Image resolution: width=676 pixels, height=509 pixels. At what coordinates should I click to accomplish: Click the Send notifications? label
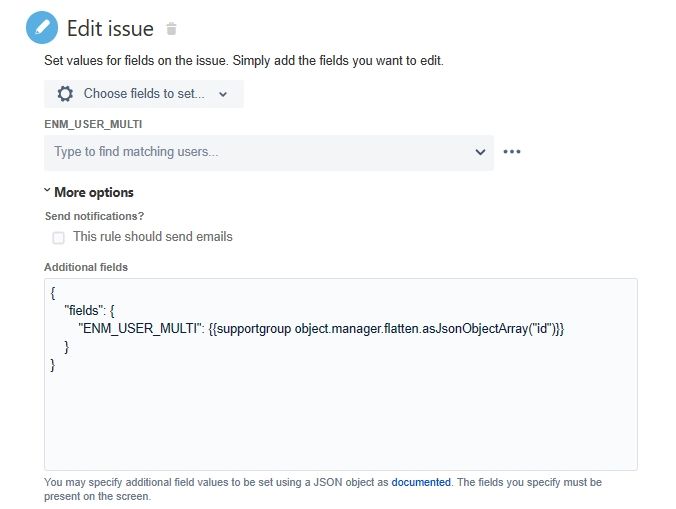point(94,216)
